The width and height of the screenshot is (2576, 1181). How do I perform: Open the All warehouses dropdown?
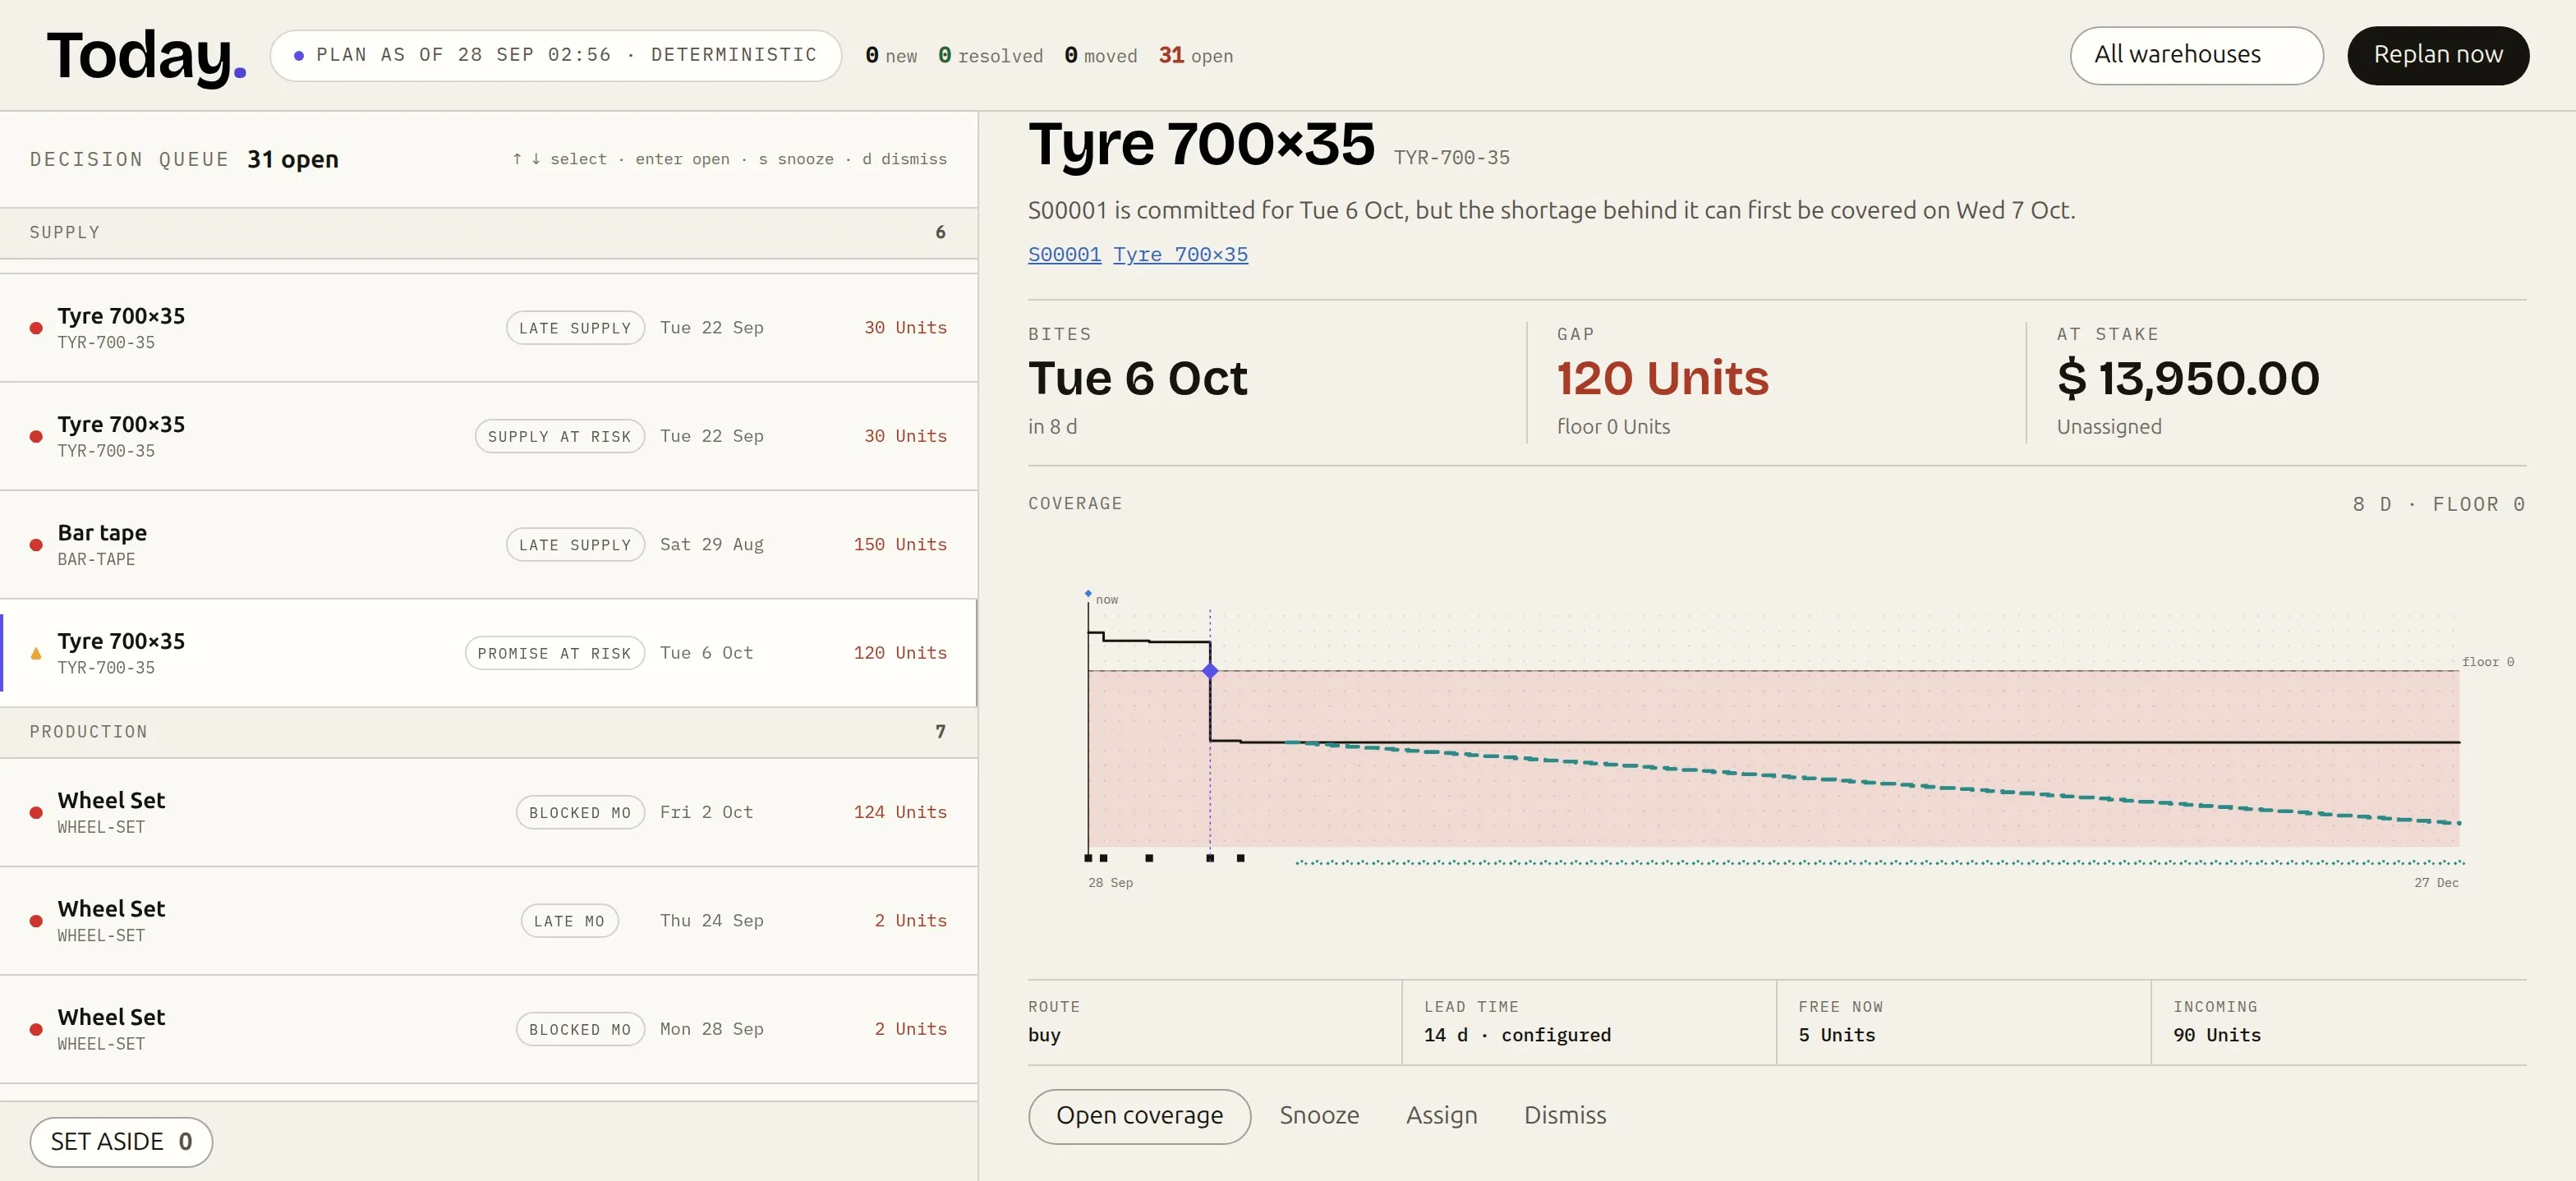point(2196,55)
